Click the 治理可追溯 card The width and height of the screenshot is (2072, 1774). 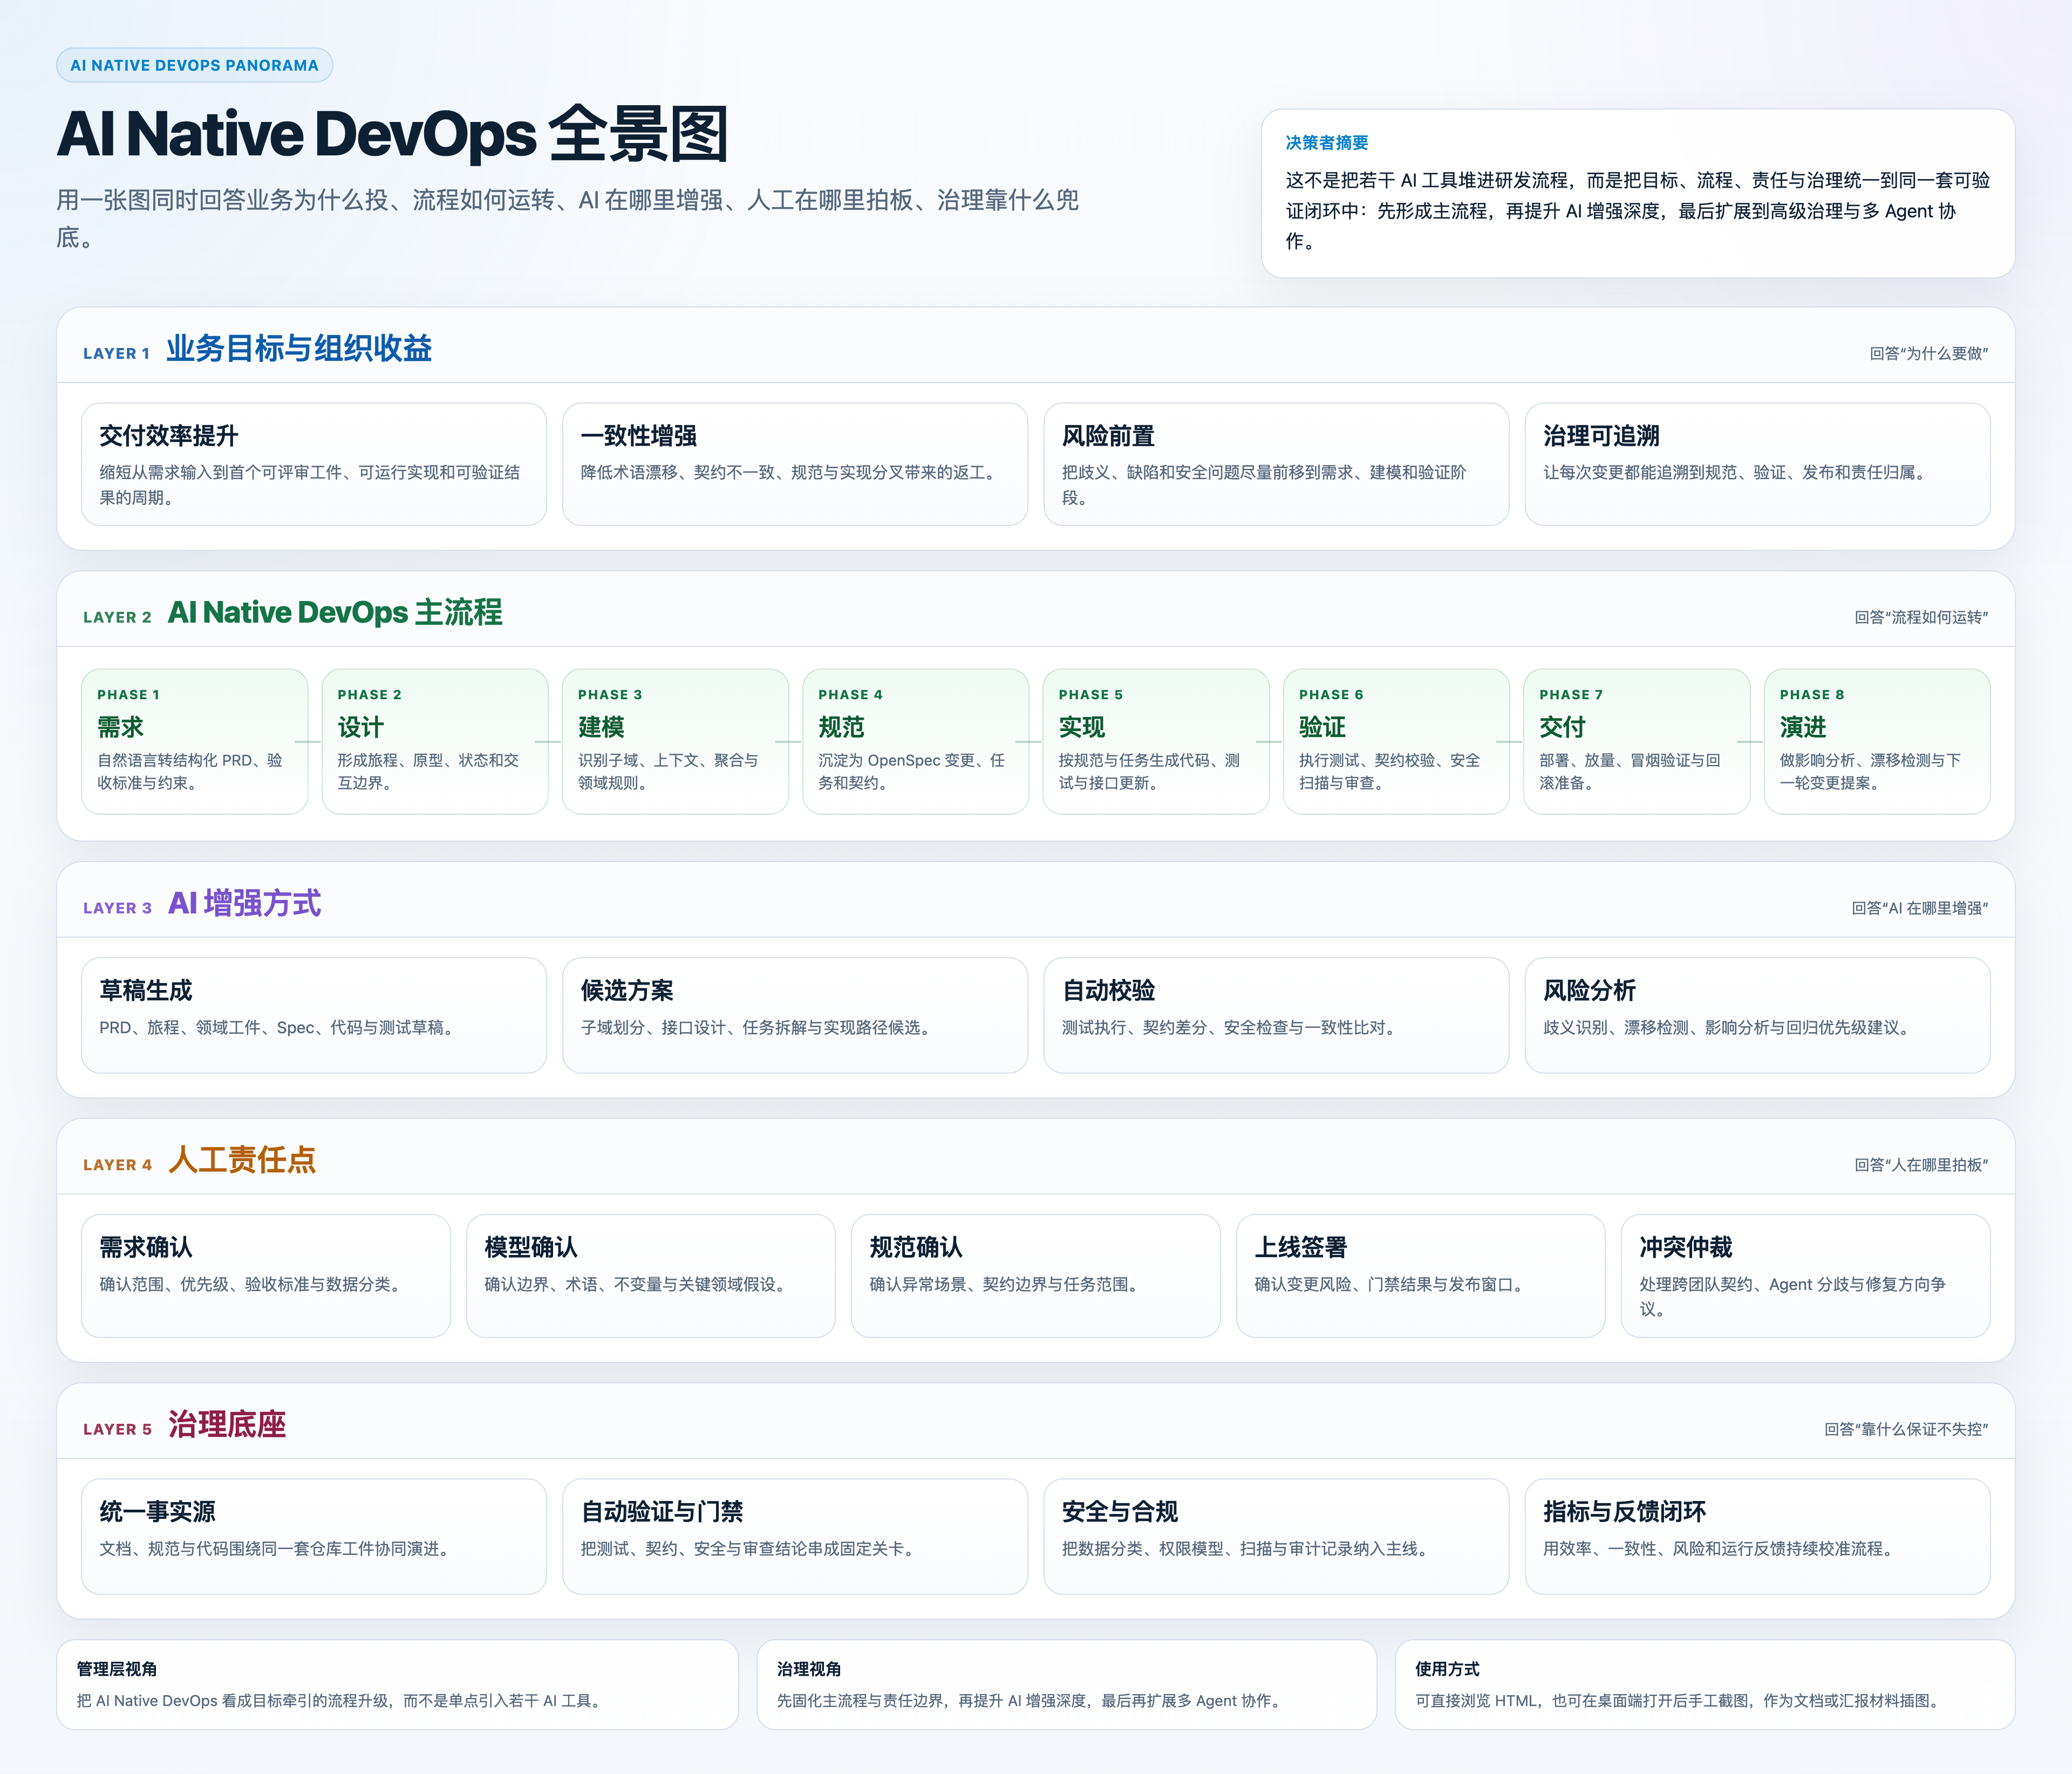[x=1757, y=464]
